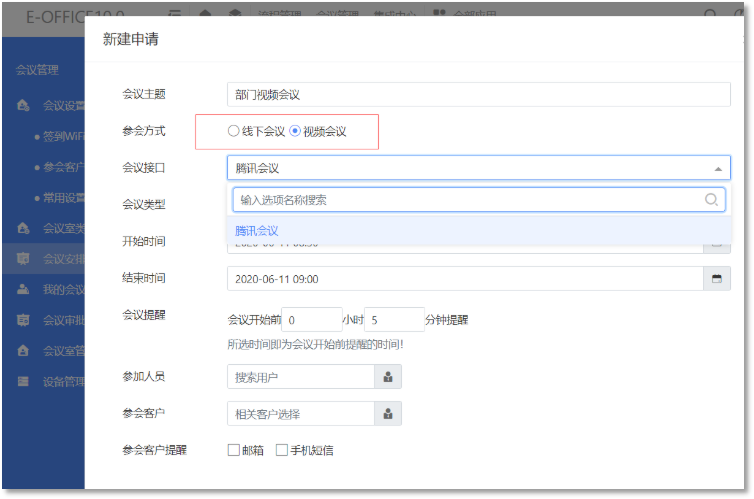
Task: Open the 签到WiFi sidebar item
Action: (x=63, y=136)
